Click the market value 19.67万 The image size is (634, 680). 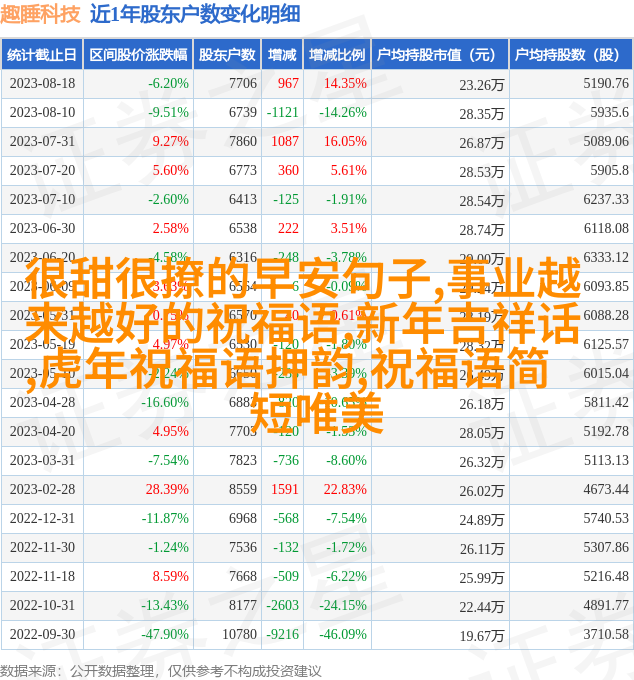(482, 636)
